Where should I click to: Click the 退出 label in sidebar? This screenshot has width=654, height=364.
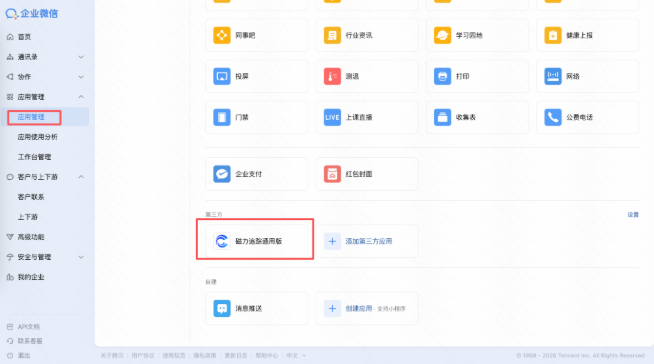pyautogui.click(x=24, y=356)
